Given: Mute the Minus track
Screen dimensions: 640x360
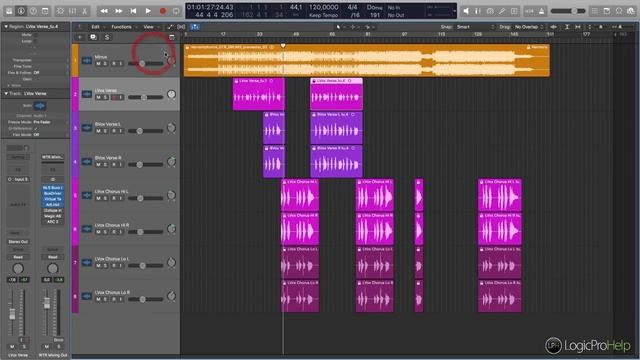Looking at the screenshot, I should (98, 64).
